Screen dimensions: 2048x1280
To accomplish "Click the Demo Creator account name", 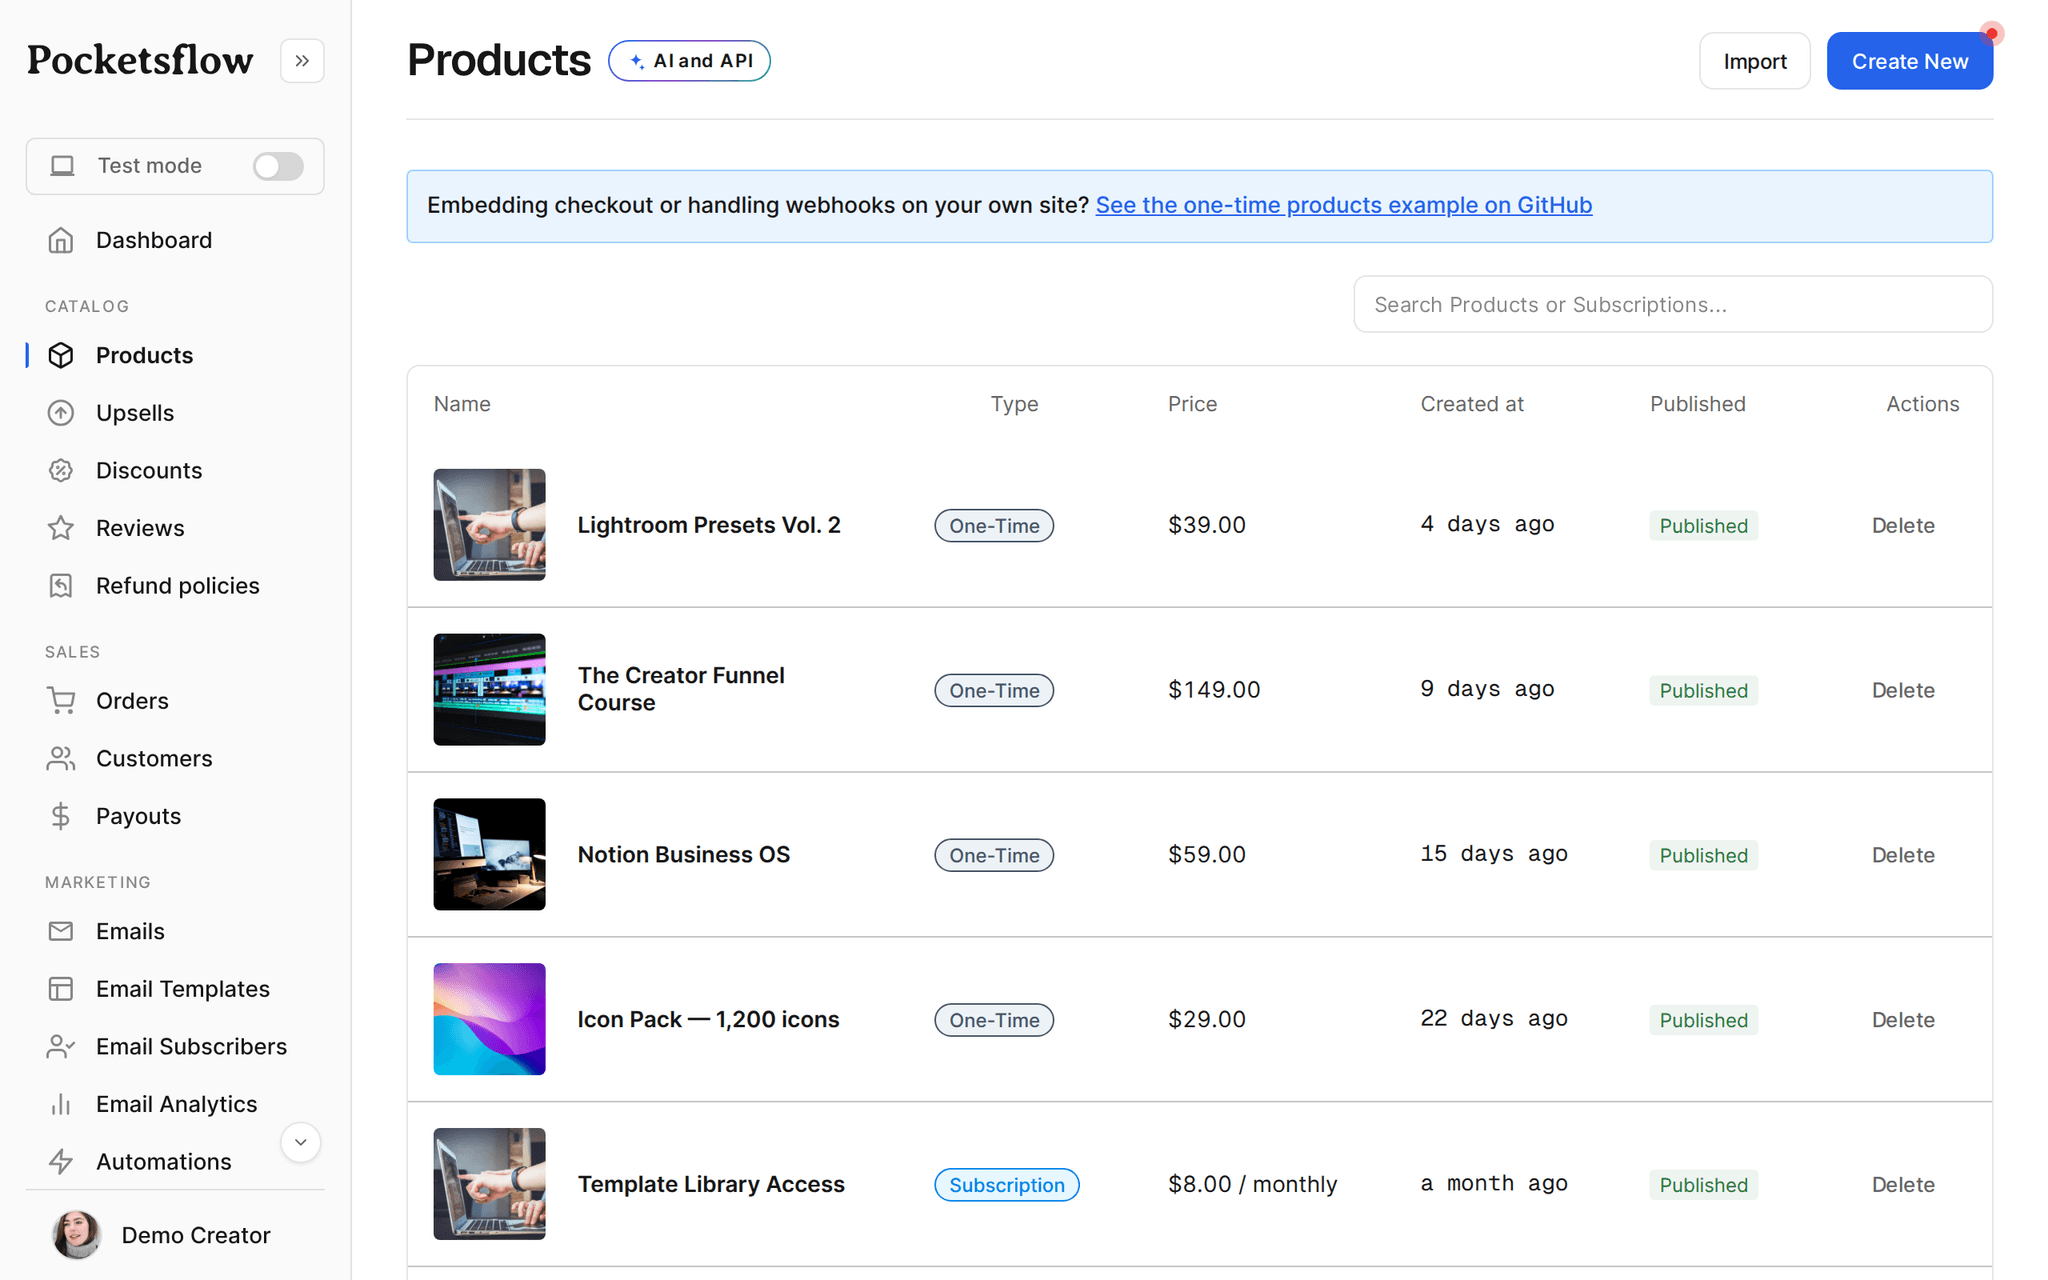I will (x=196, y=1235).
